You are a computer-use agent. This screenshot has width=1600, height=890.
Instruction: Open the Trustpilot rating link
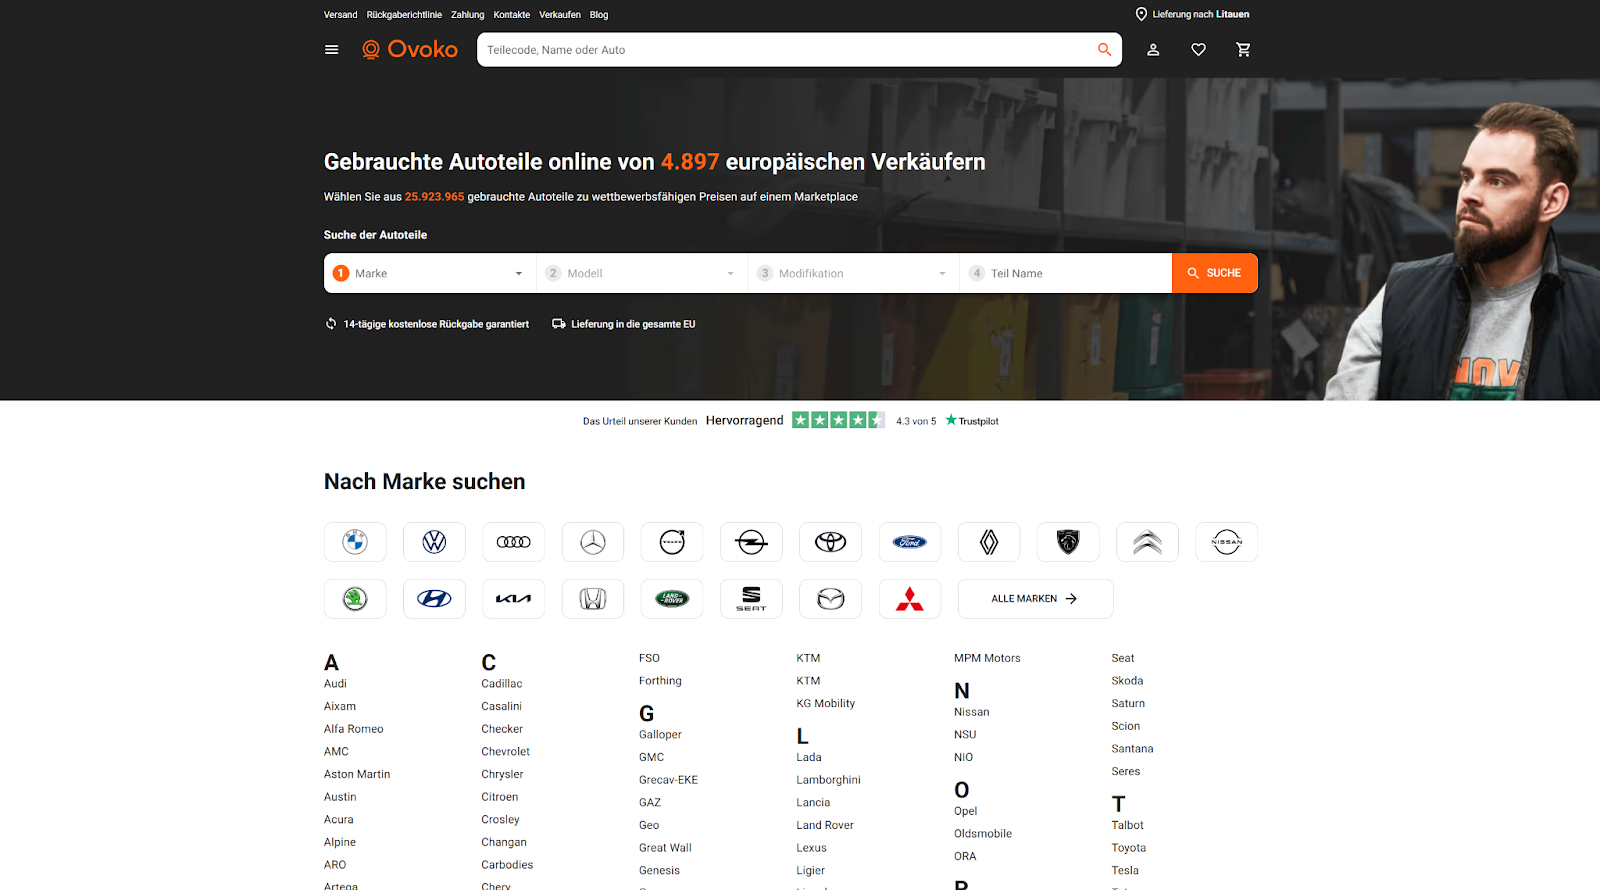click(x=972, y=421)
